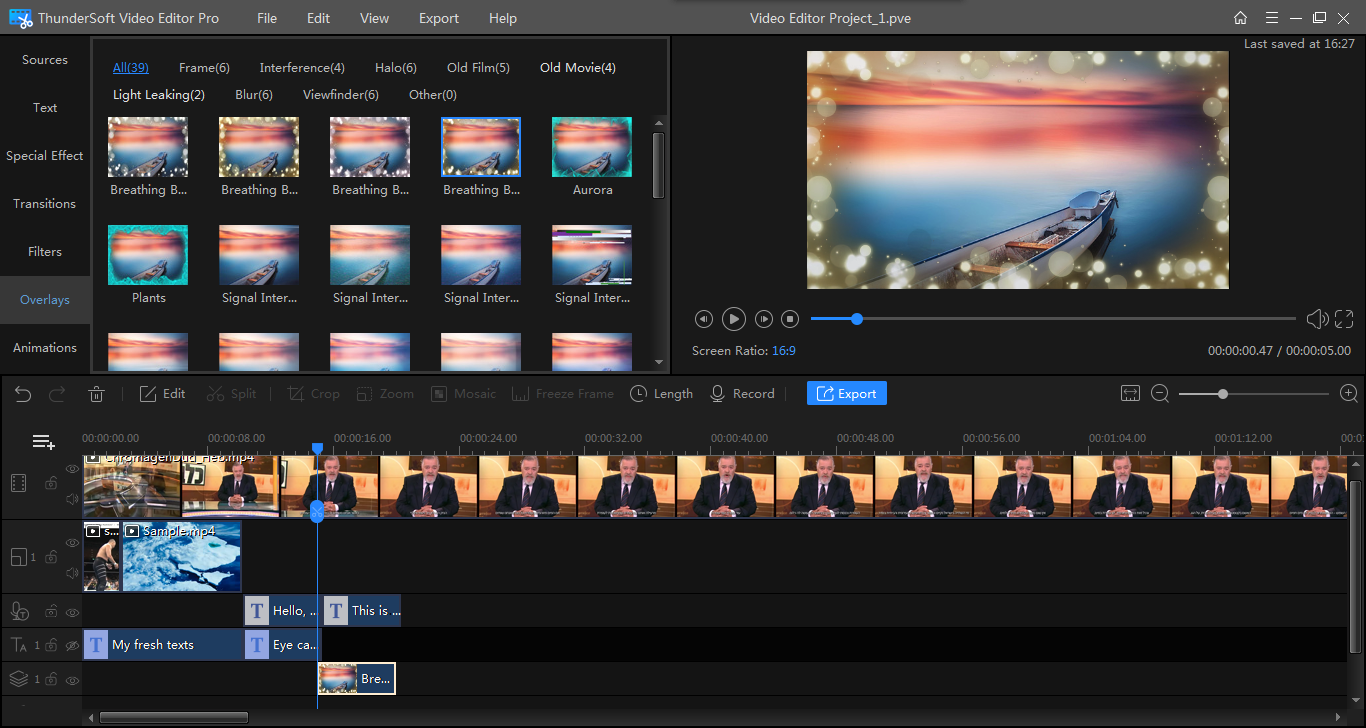Click the undo arrow in timeline toolbar

pos(23,394)
